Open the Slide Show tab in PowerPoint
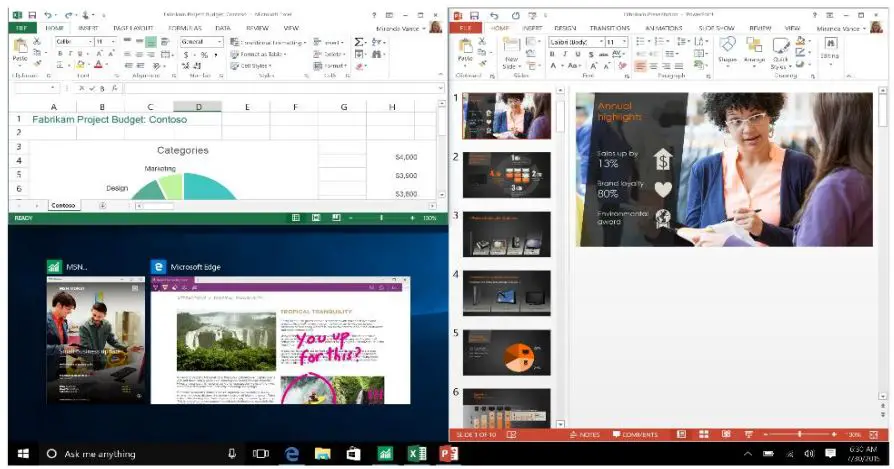 click(x=717, y=28)
